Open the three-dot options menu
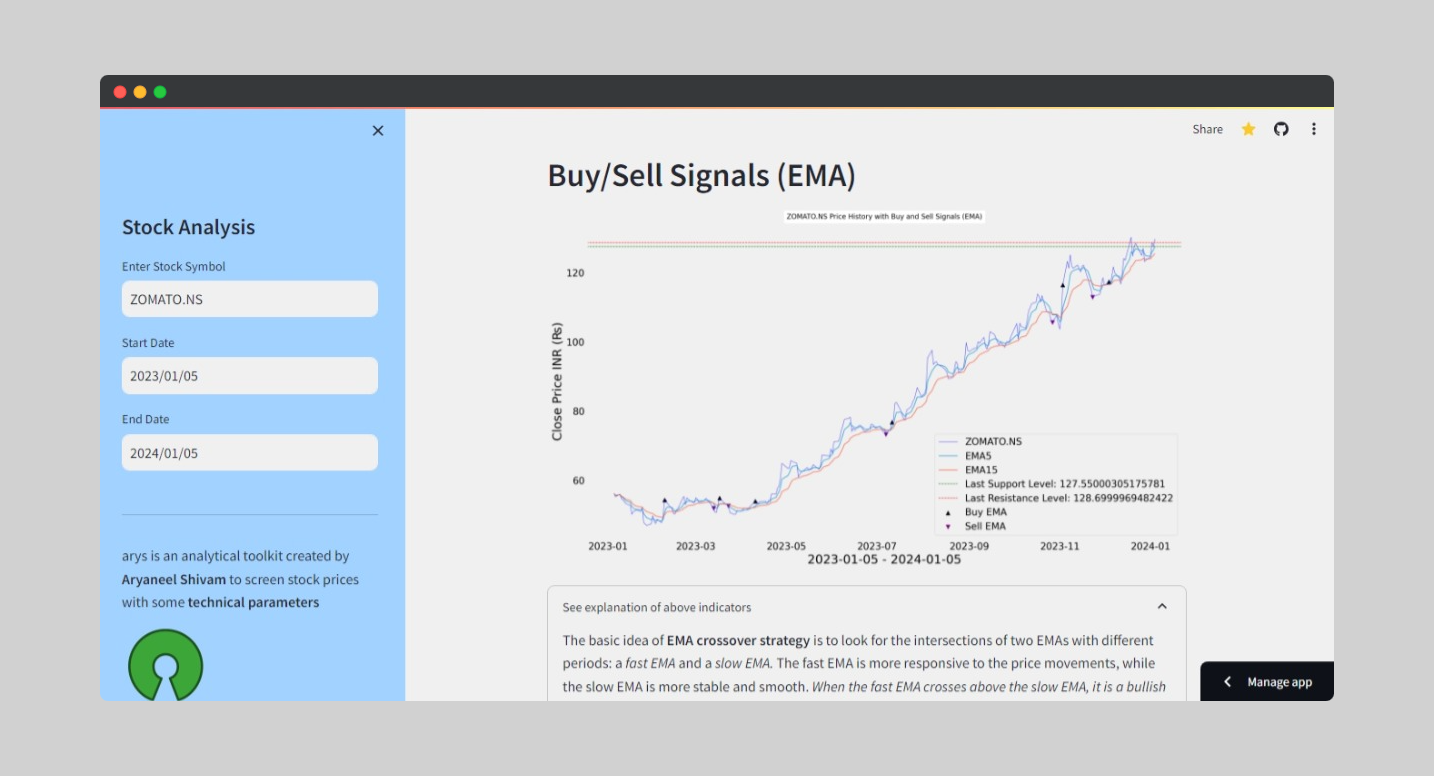1434x776 pixels. pyautogui.click(x=1314, y=129)
